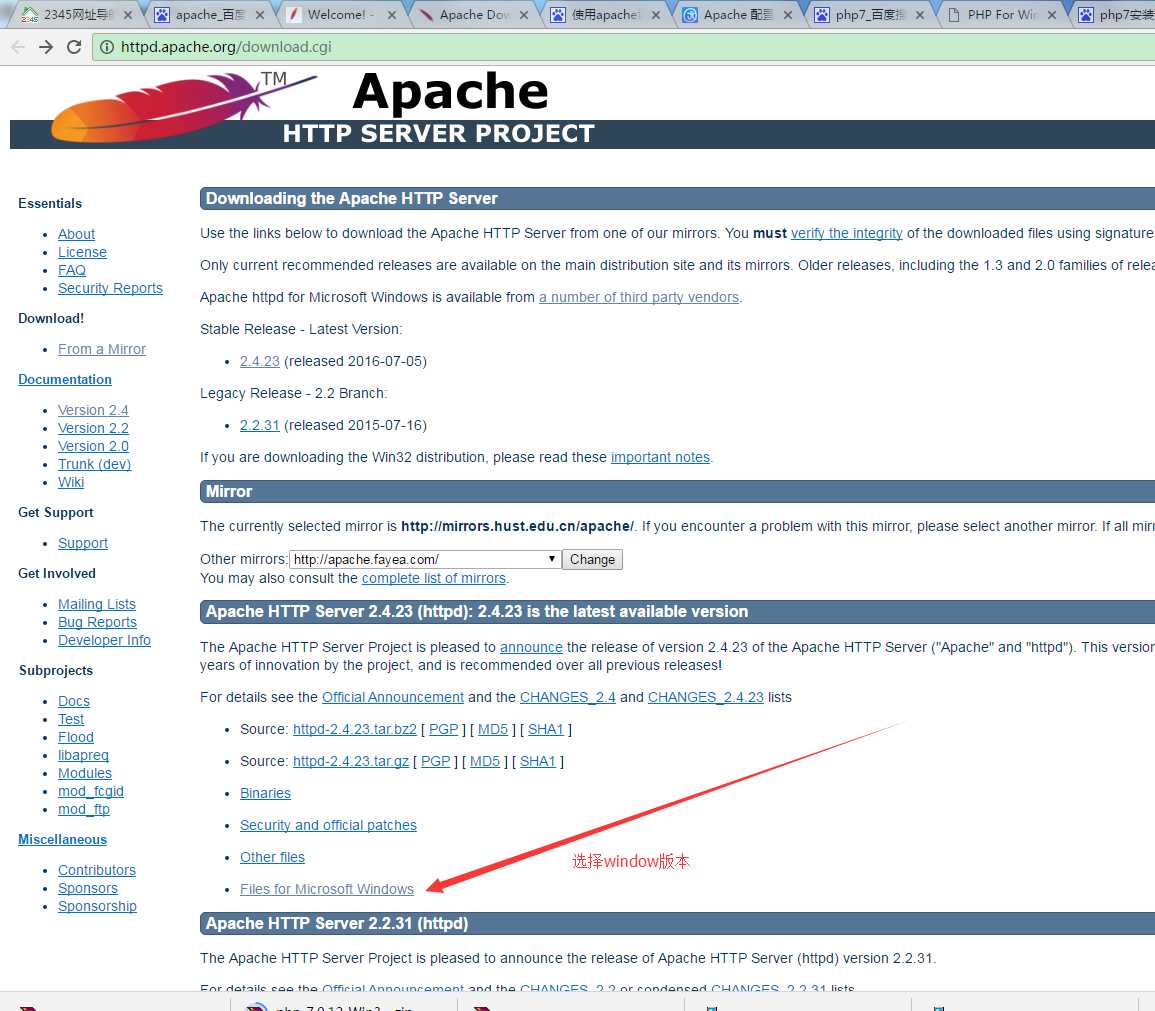
Task: Open the Security Reports link
Action: pyautogui.click(x=110, y=288)
